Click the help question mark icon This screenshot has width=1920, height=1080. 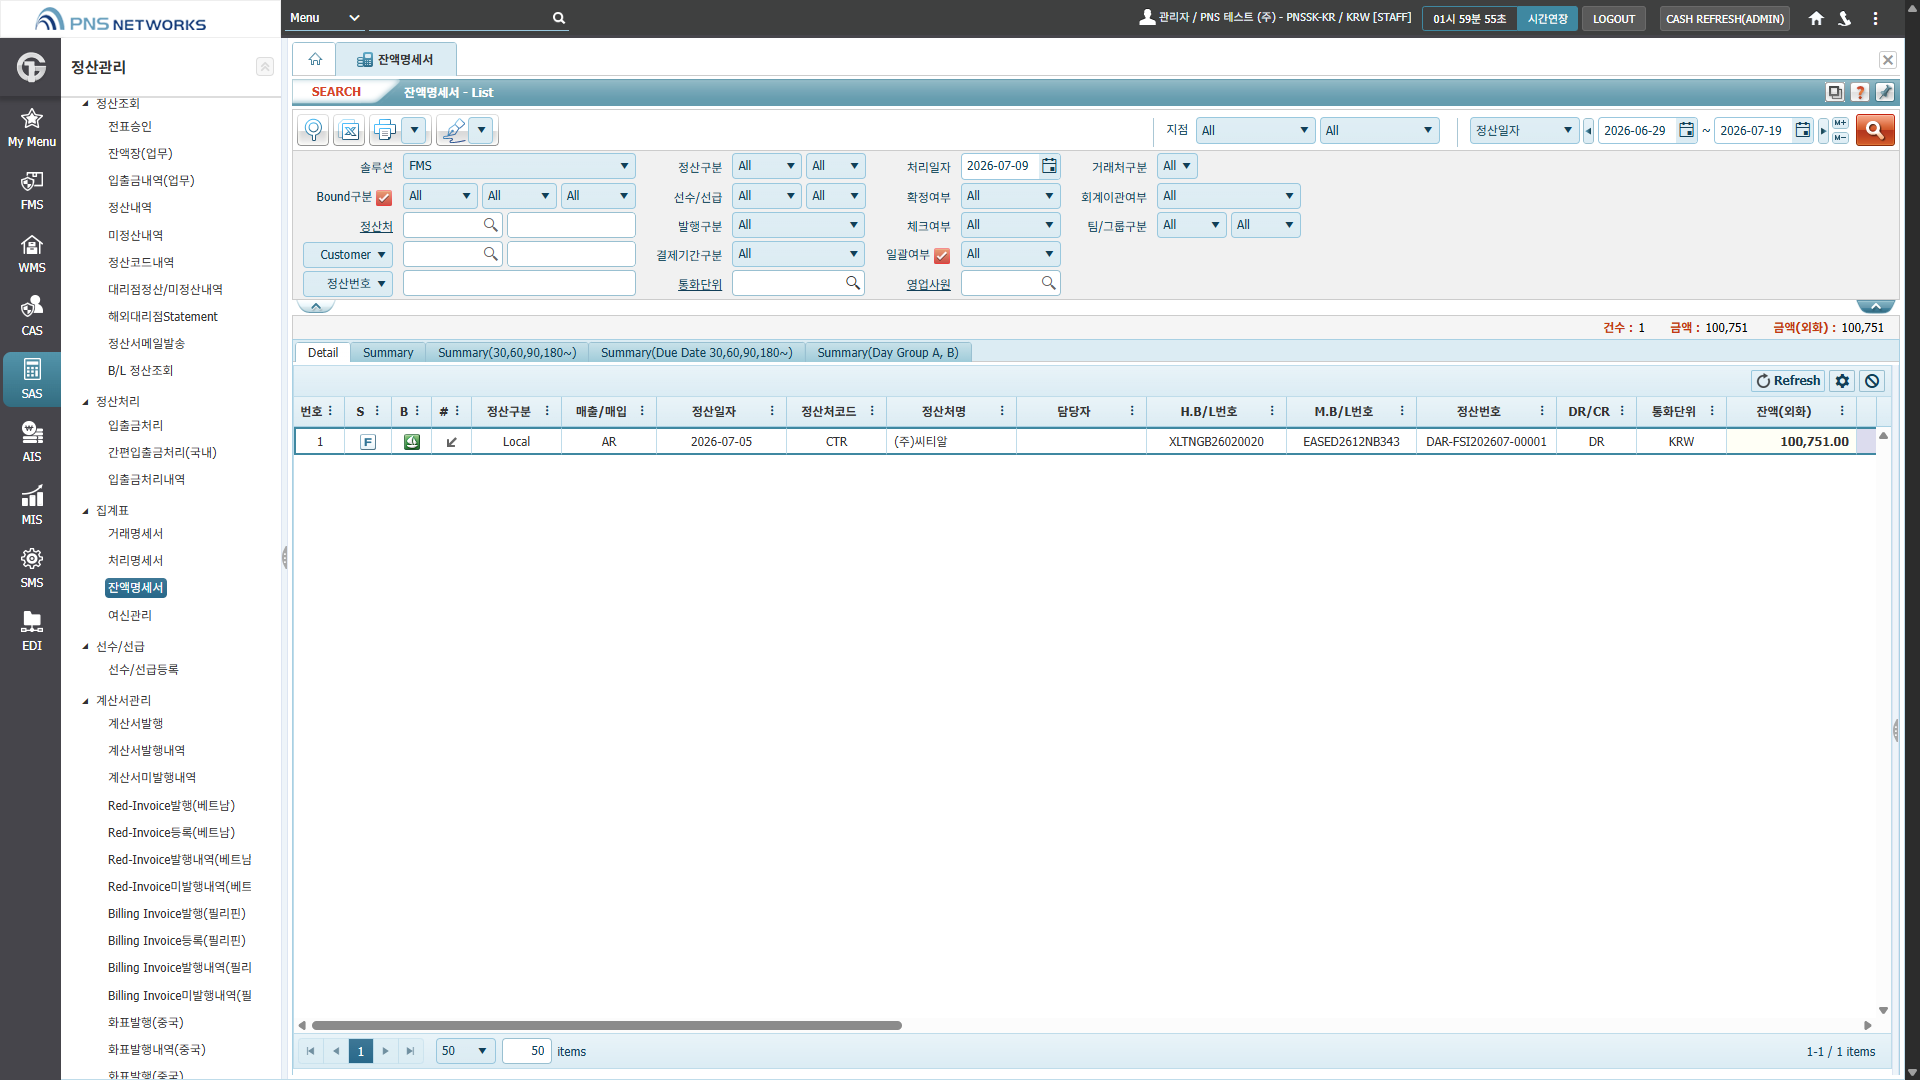[1859, 92]
